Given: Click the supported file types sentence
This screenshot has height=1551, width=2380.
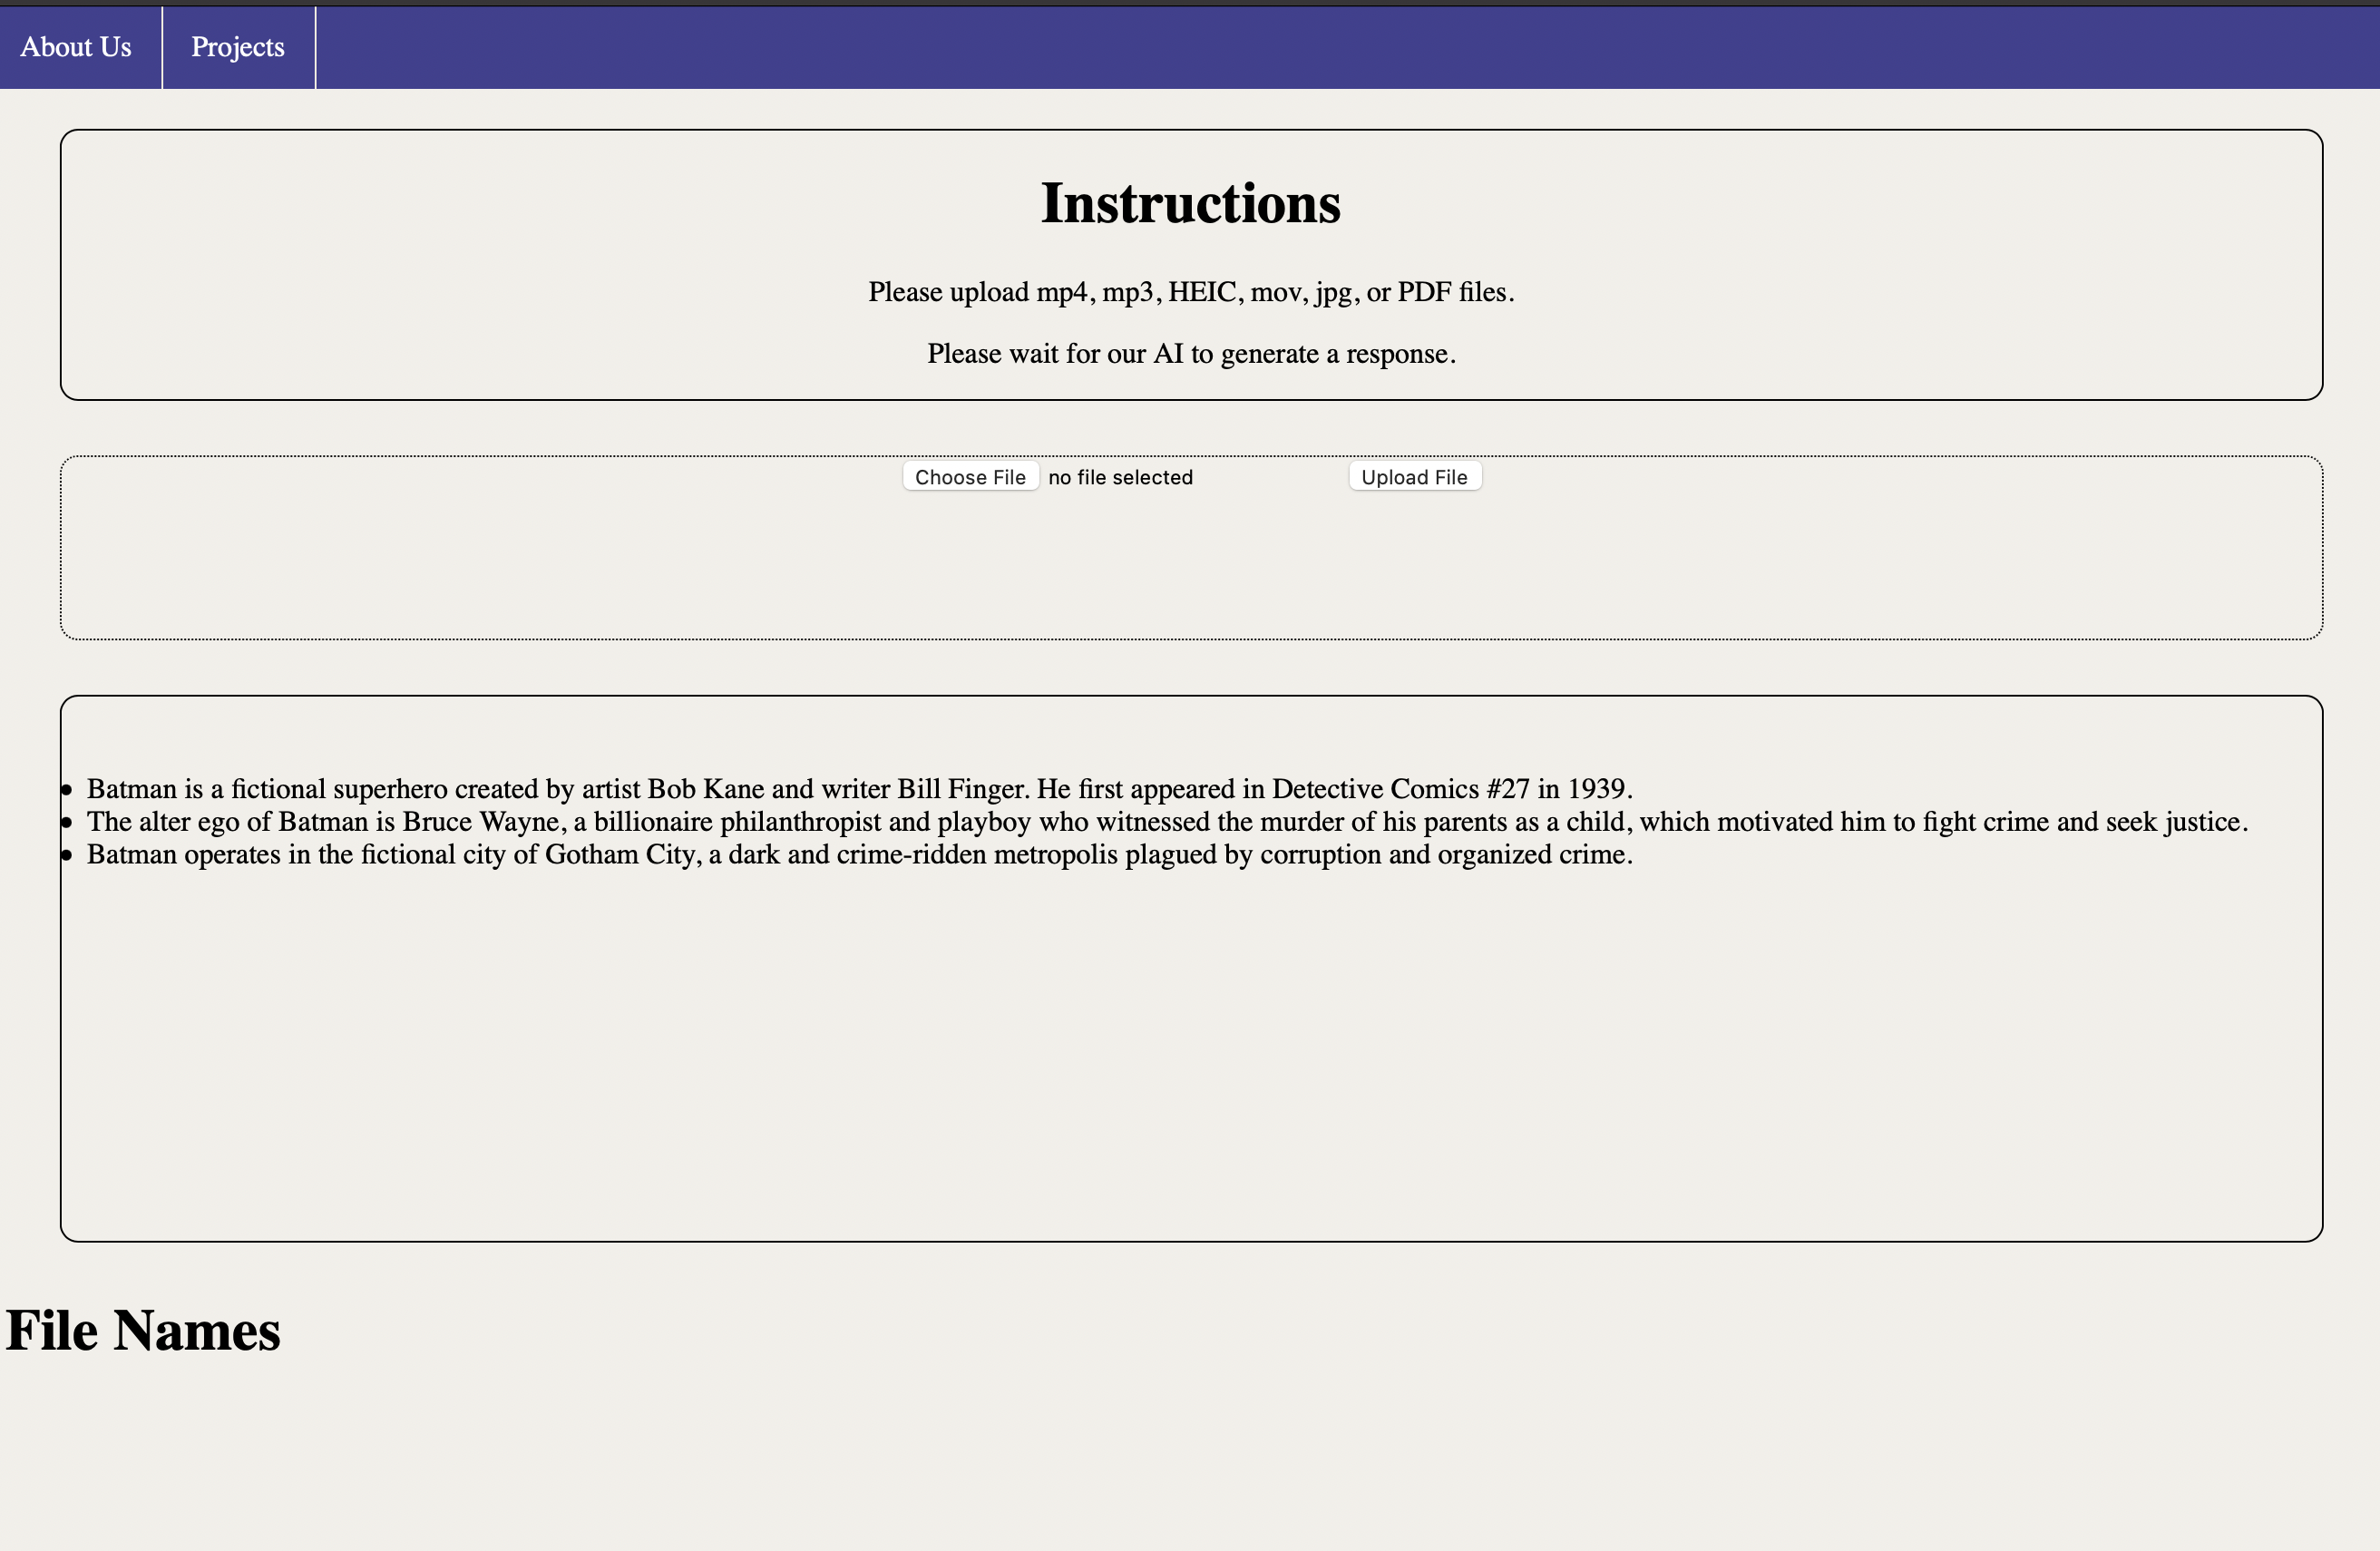Looking at the screenshot, I should [x=1190, y=292].
